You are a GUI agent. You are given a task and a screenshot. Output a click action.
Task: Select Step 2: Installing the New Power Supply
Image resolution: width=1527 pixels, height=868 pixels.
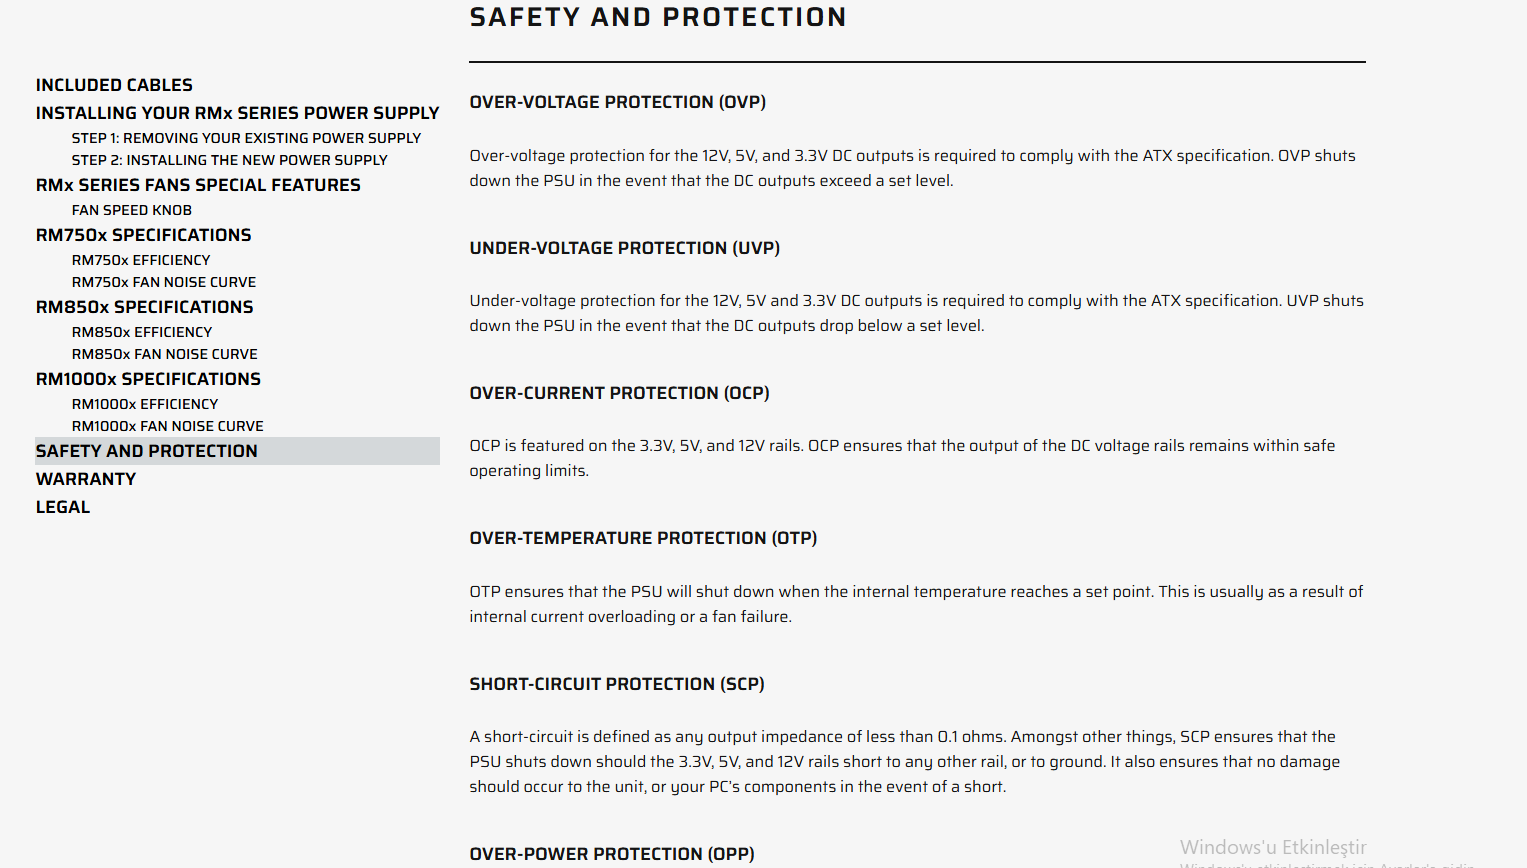pyautogui.click(x=229, y=160)
